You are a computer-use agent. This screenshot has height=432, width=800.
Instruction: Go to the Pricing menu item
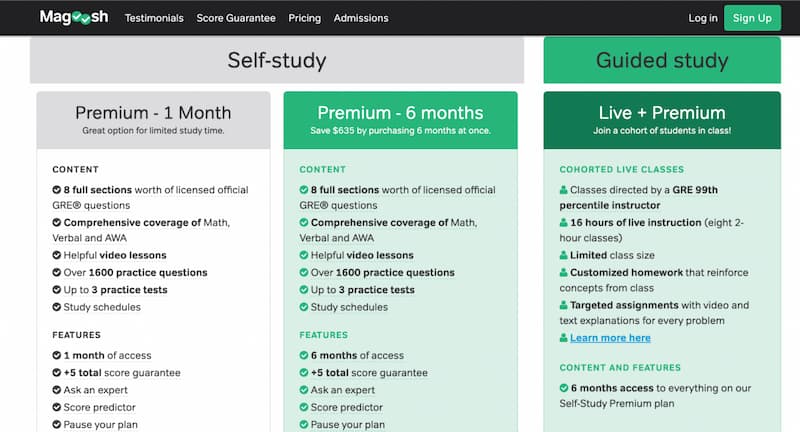305,18
